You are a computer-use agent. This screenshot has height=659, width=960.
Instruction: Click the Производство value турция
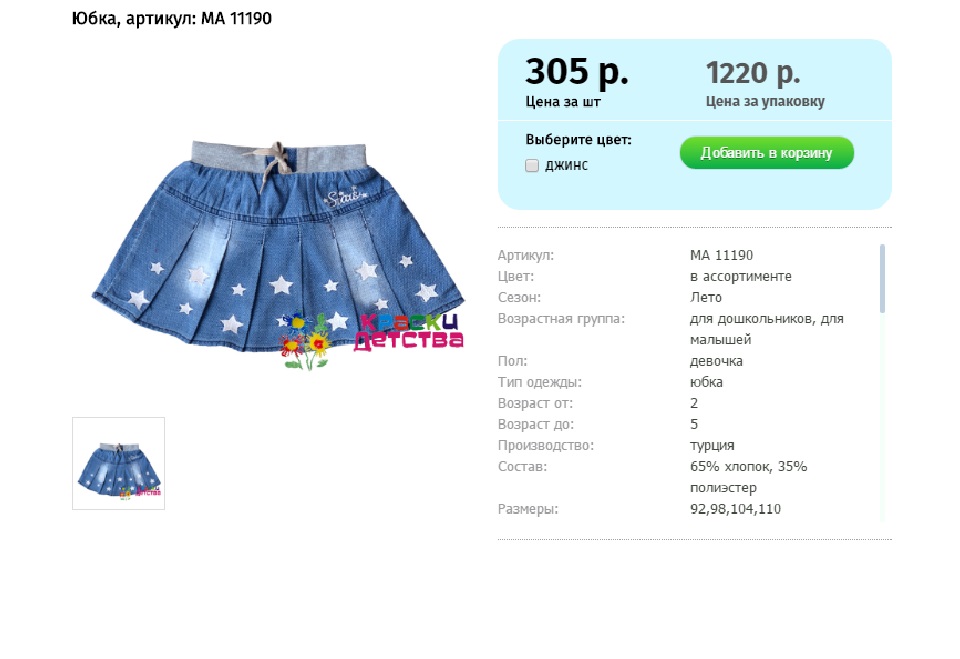(x=712, y=445)
